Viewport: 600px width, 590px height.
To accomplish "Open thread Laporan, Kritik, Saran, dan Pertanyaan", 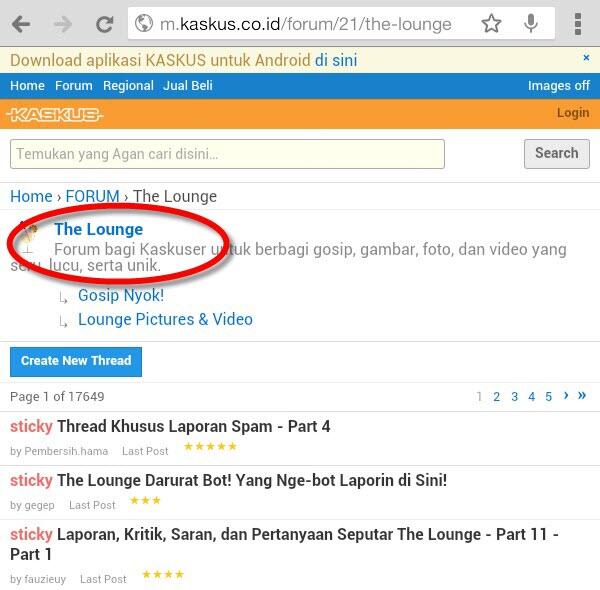I will [284, 544].
